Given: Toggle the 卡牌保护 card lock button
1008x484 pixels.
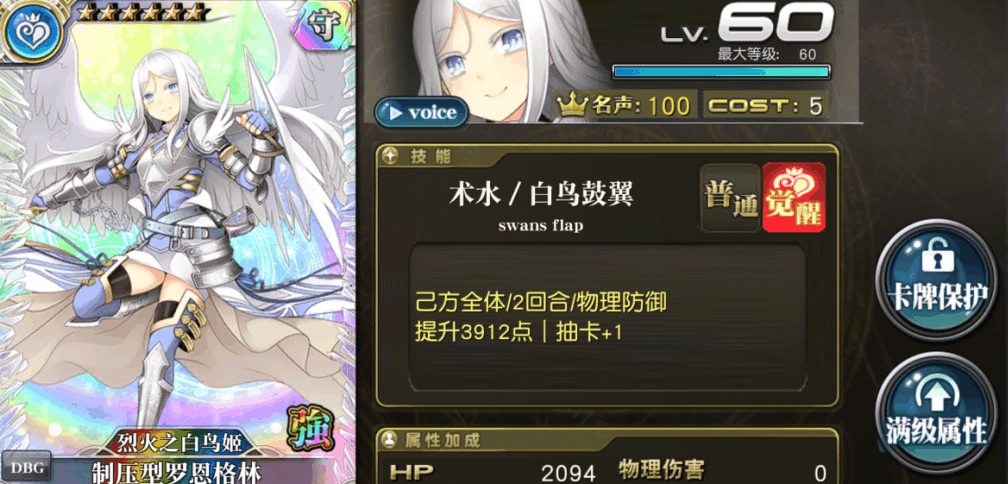Looking at the screenshot, I should click(938, 278).
